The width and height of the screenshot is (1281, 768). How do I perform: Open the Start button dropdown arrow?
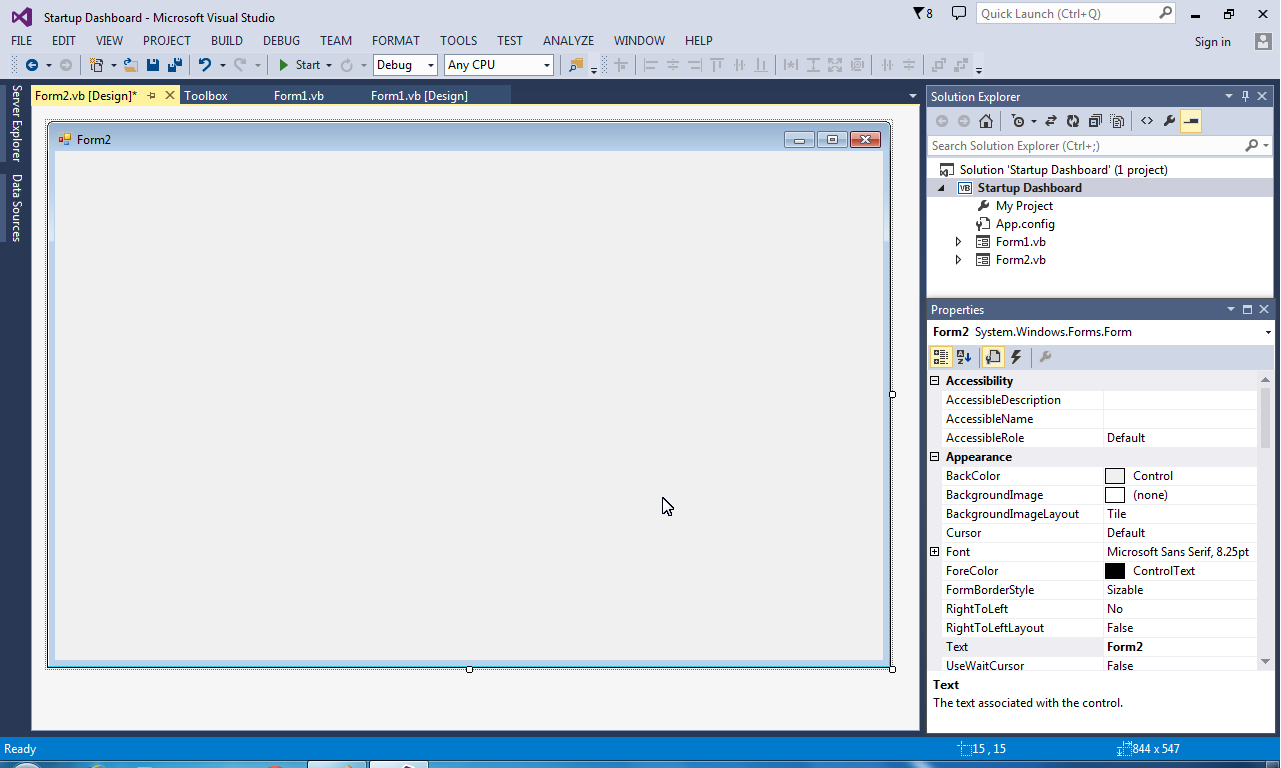(x=329, y=66)
